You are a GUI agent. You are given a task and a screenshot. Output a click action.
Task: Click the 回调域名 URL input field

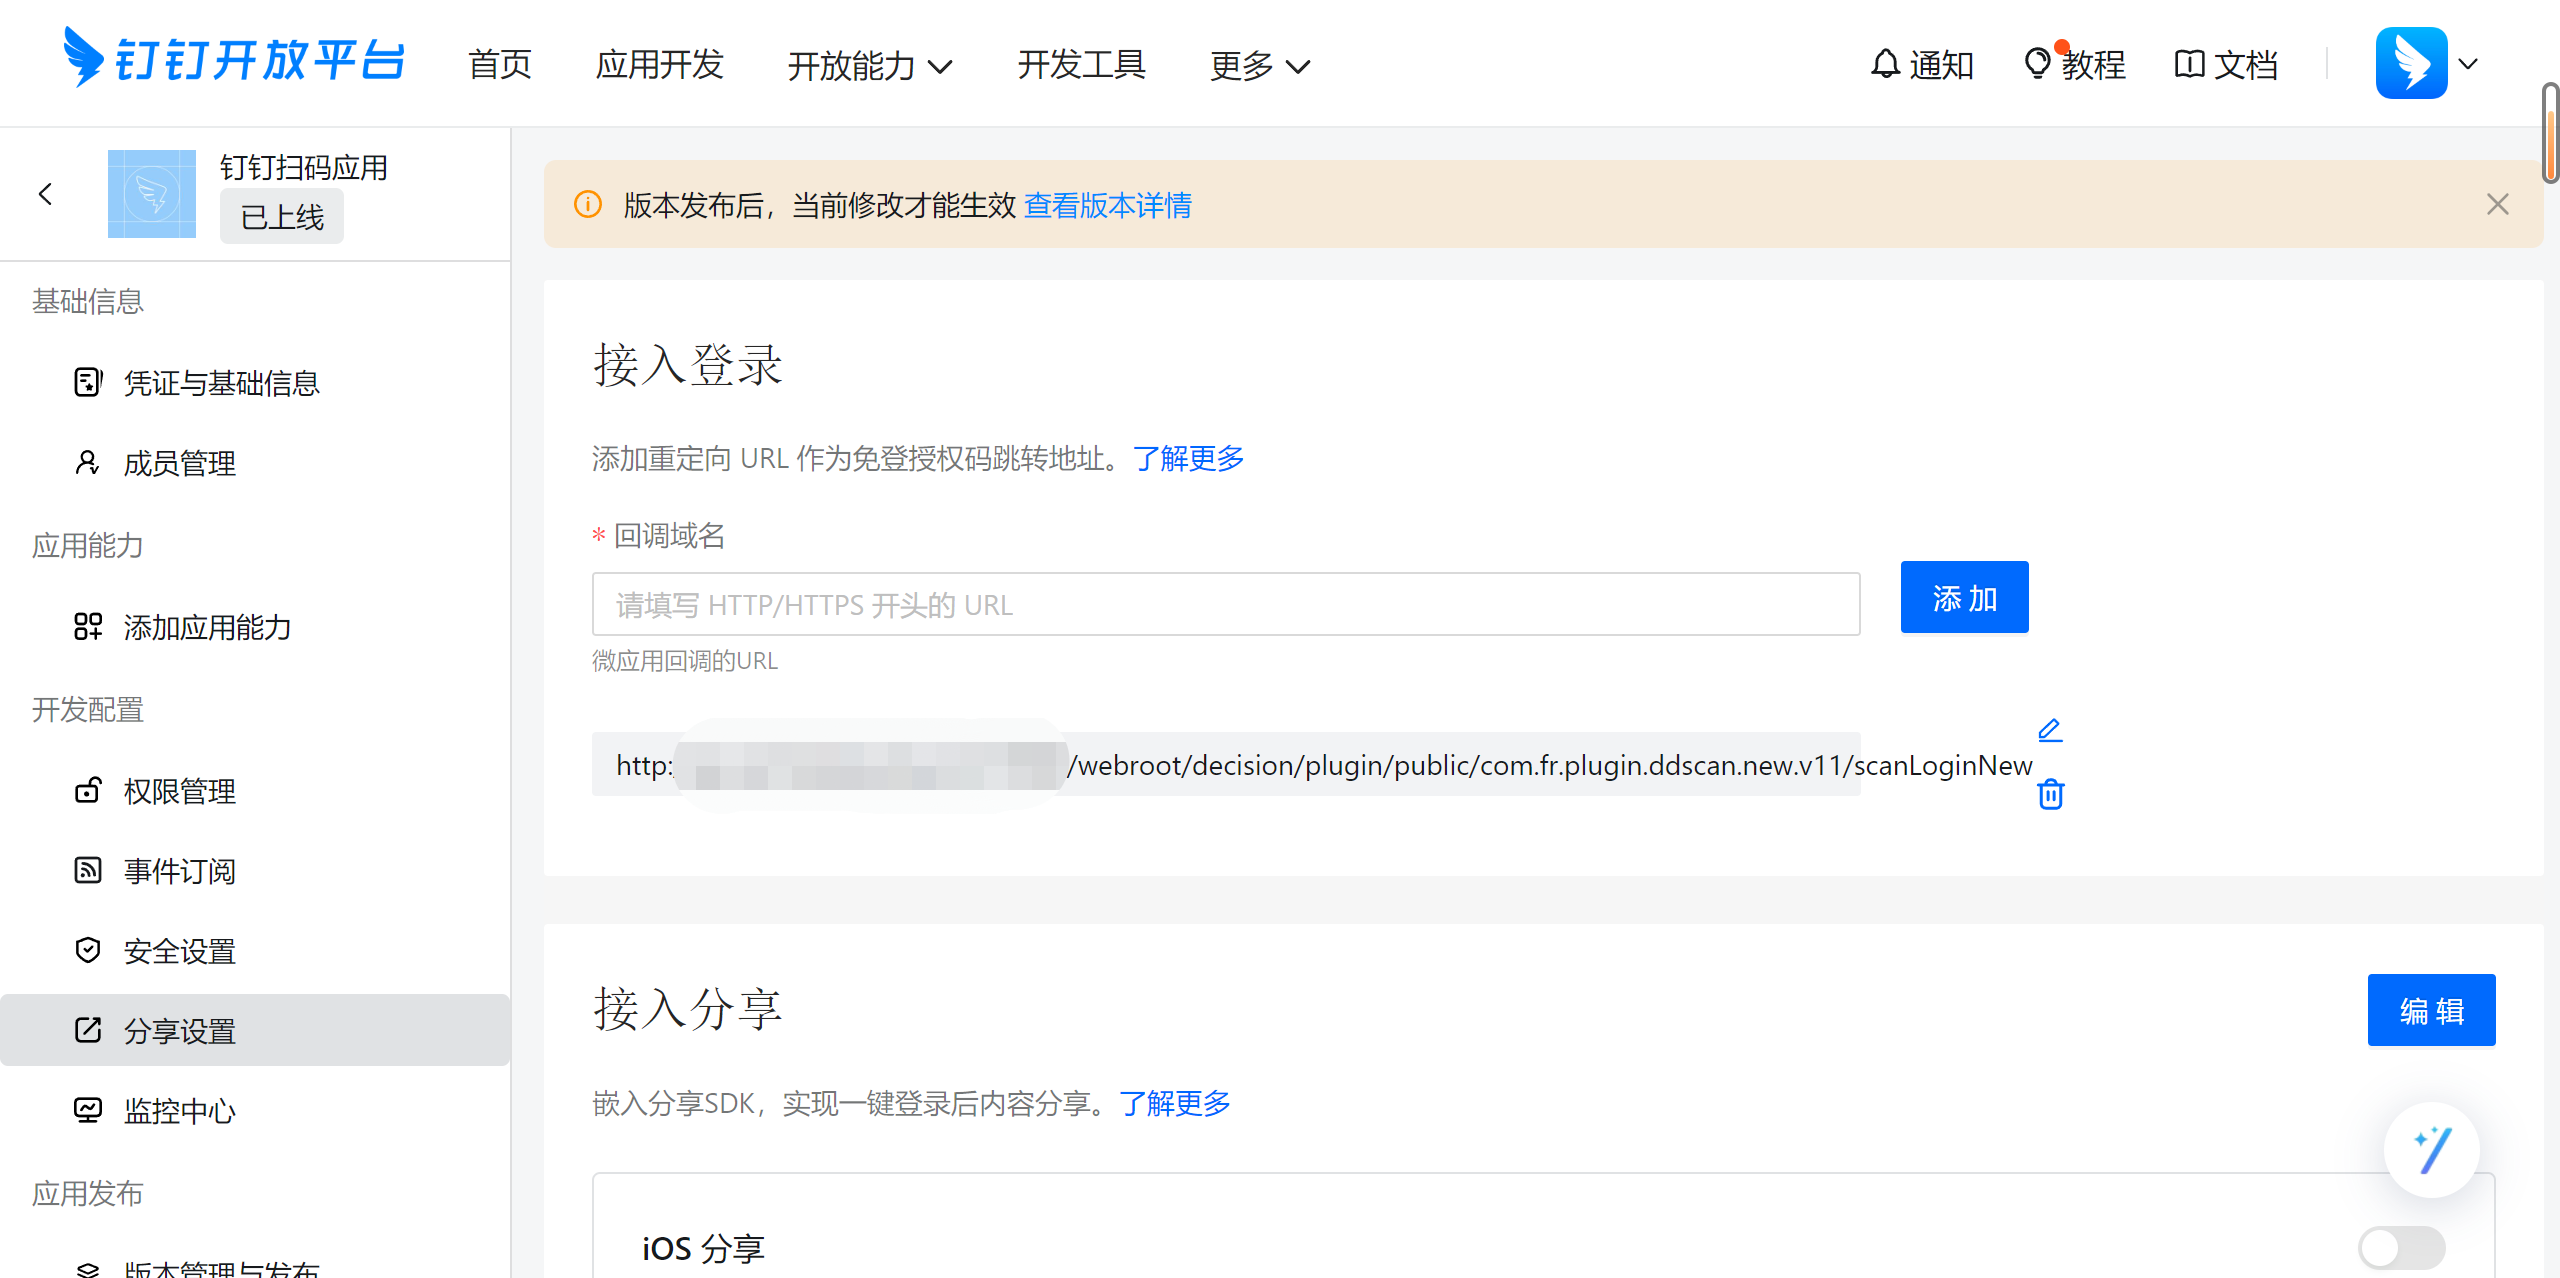1225,604
